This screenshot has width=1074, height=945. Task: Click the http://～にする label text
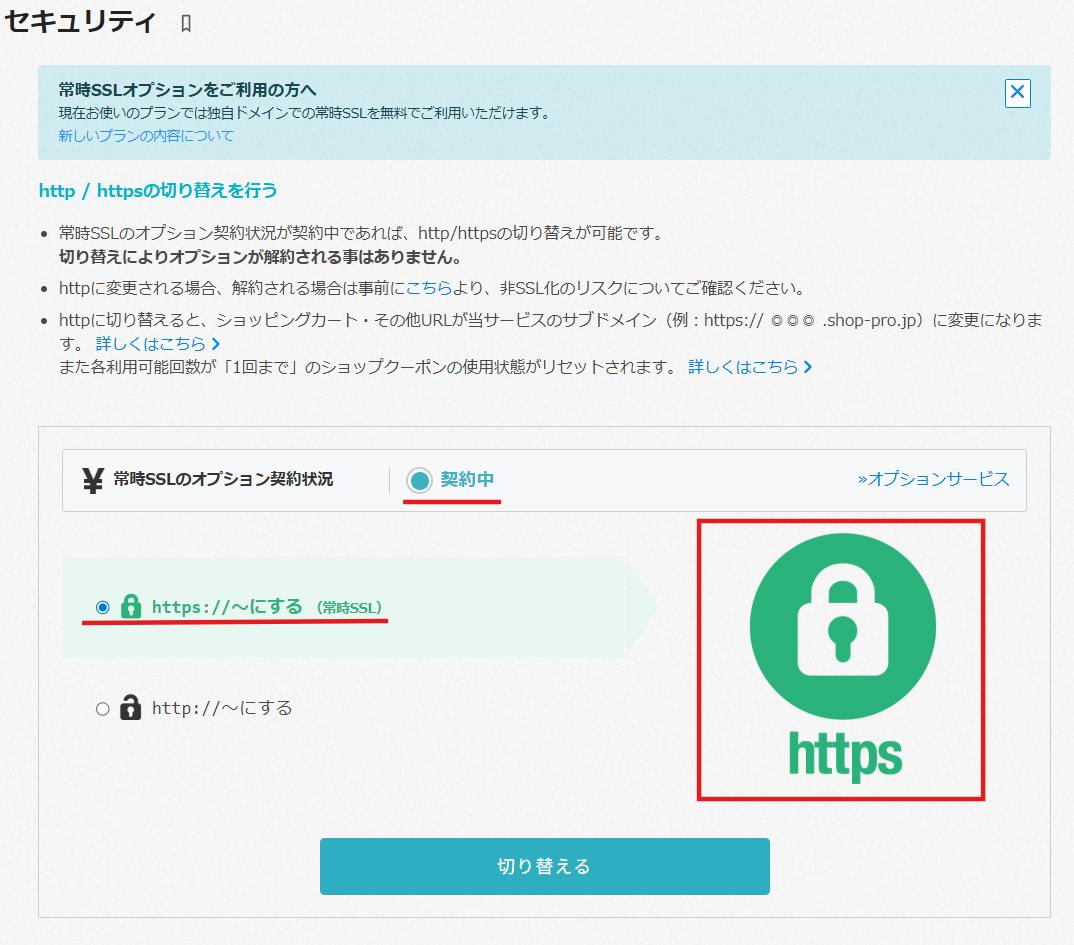(x=222, y=708)
